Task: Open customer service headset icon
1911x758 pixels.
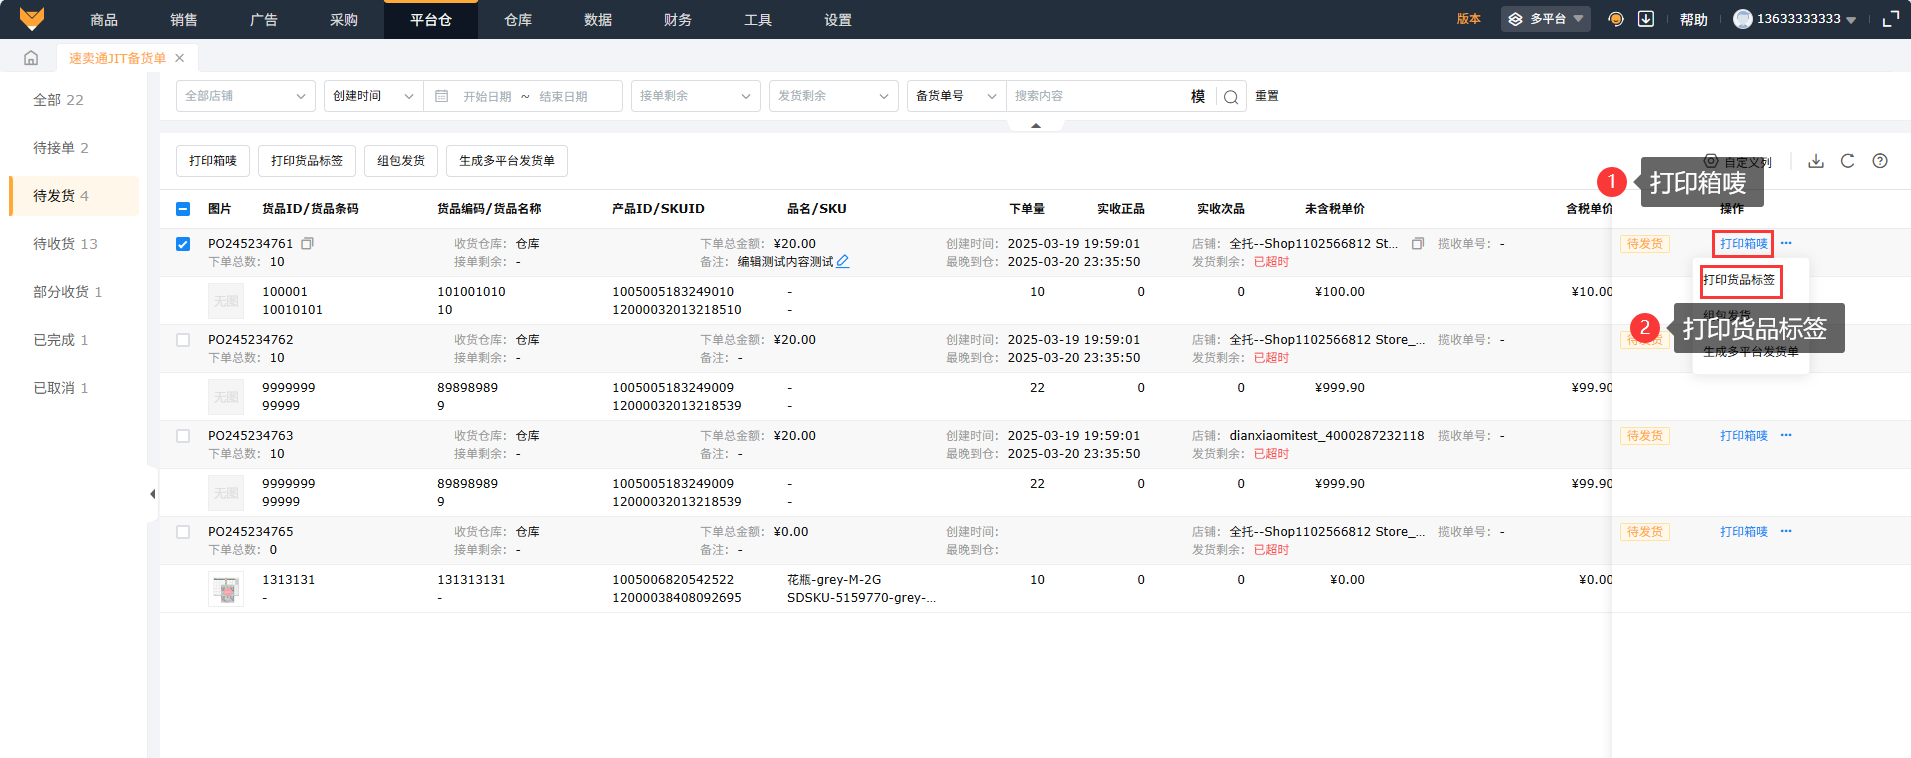Action: point(1616,19)
